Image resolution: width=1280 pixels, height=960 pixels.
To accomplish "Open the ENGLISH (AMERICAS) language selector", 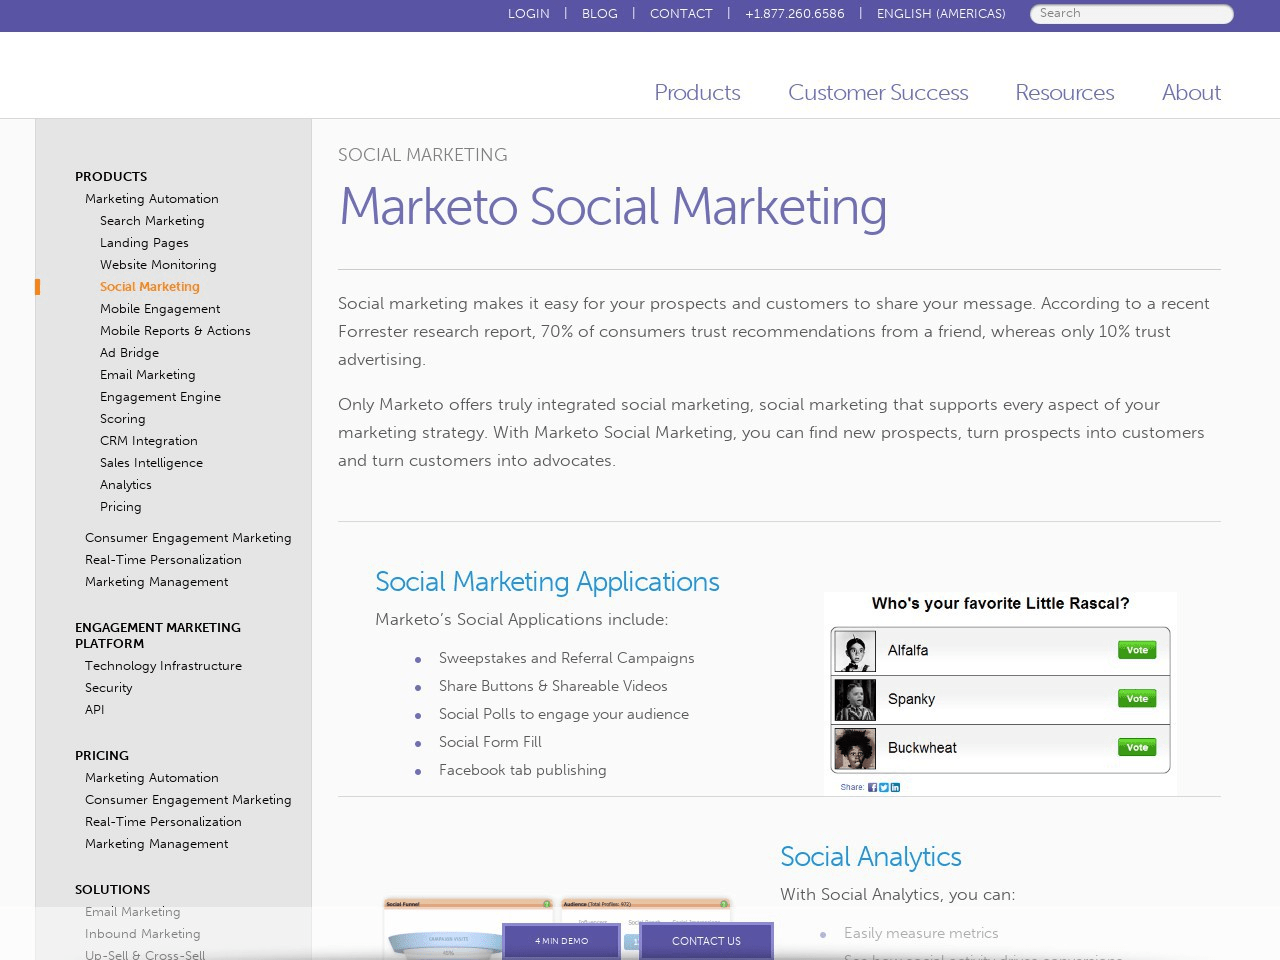I will pos(941,14).
